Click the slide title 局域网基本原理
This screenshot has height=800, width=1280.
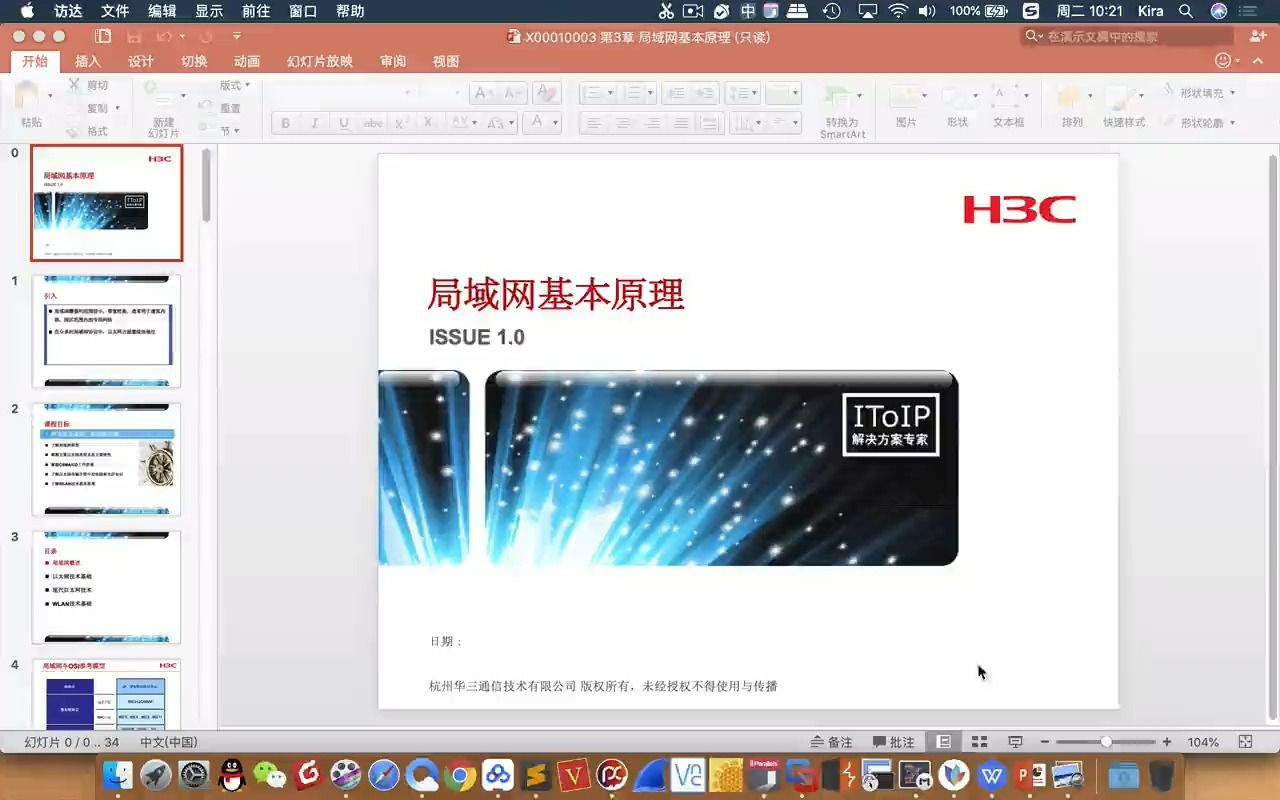(556, 295)
